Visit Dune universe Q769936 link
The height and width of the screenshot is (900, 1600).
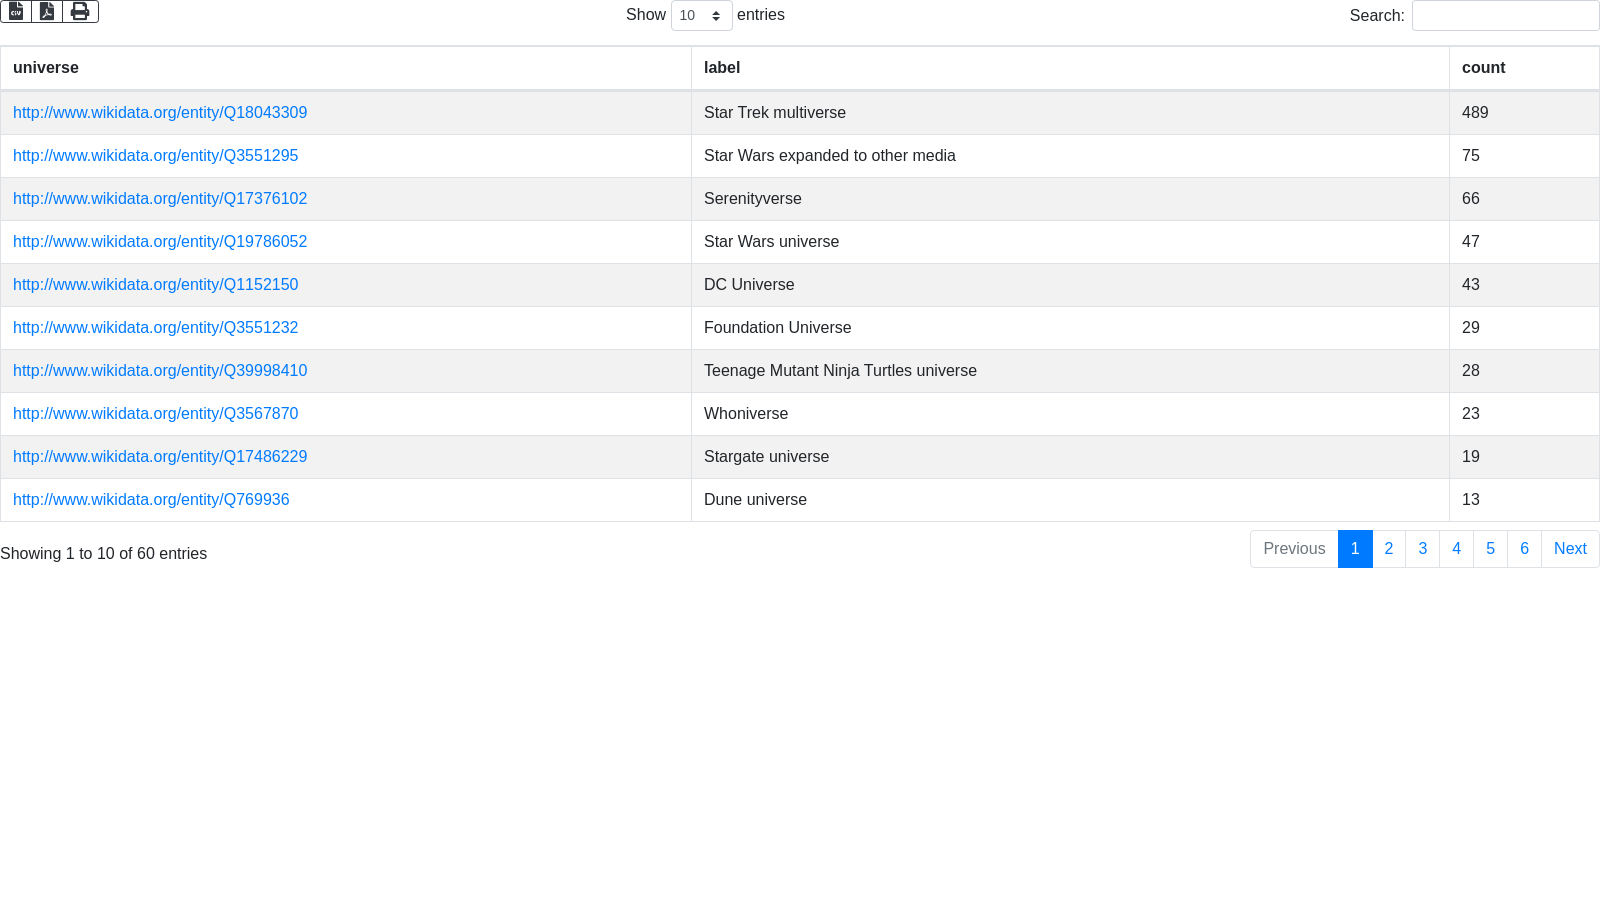point(151,500)
